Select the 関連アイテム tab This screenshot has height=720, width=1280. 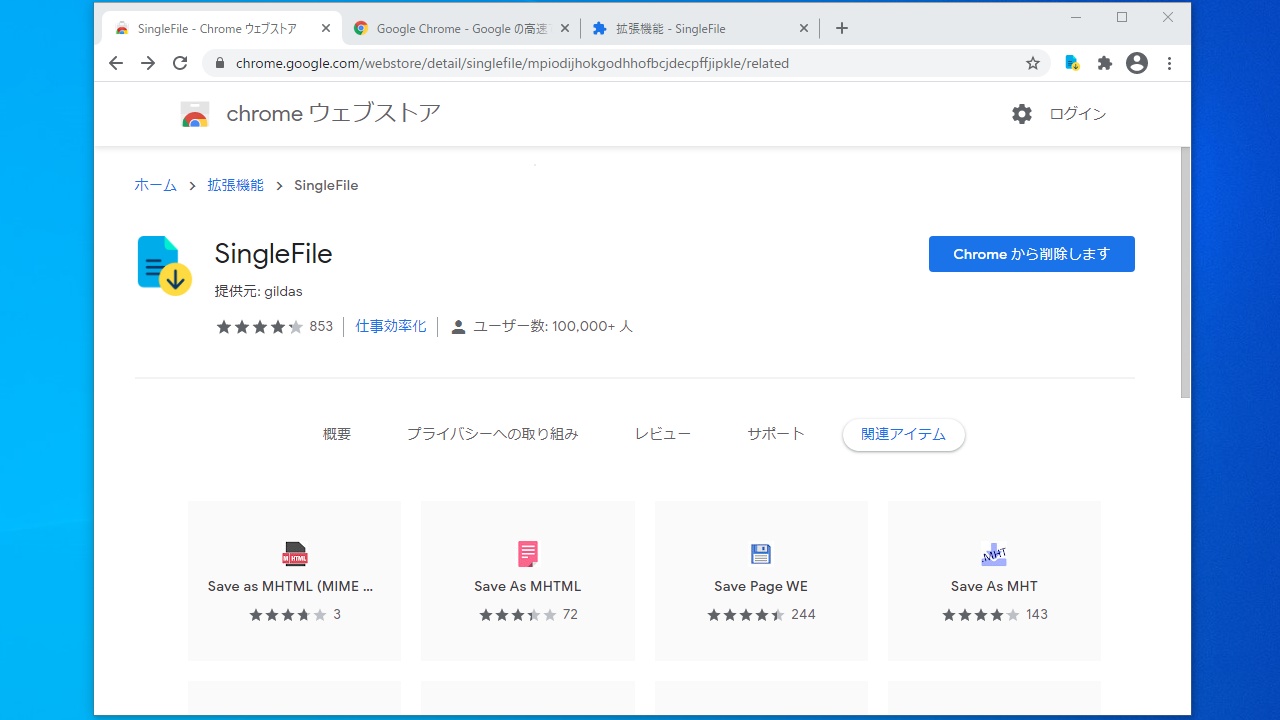point(904,435)
